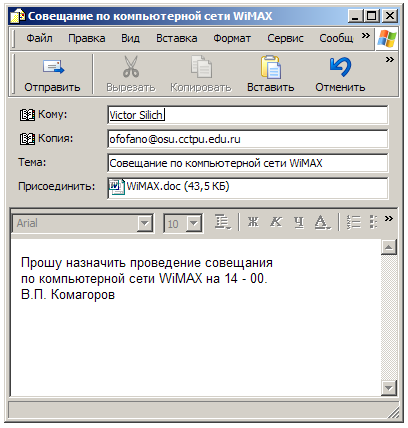Maximize the message window

point(371,16)
